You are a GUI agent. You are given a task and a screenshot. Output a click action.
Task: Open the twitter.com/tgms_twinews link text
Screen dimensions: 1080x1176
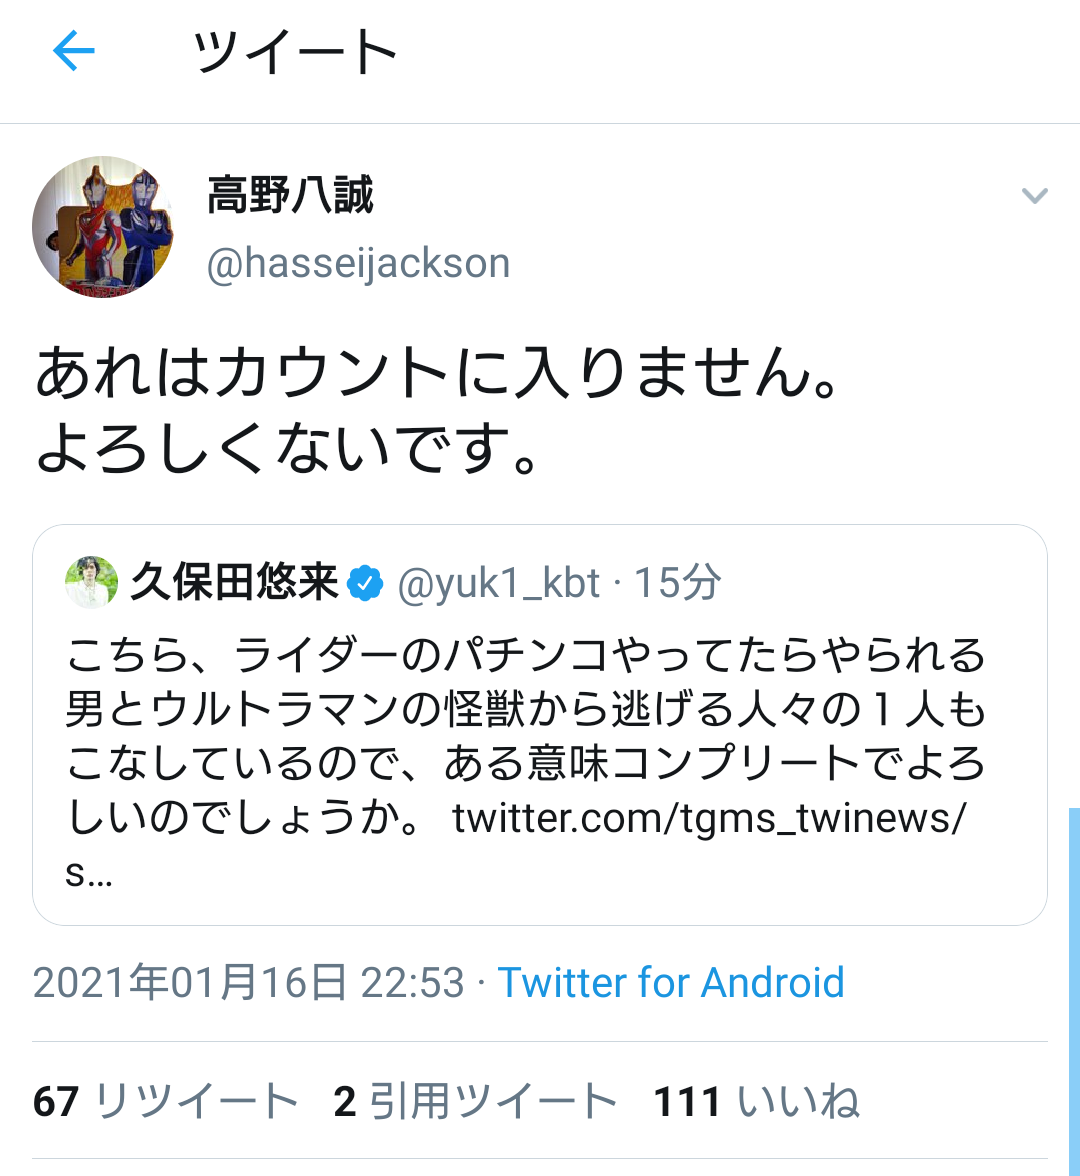709,819
